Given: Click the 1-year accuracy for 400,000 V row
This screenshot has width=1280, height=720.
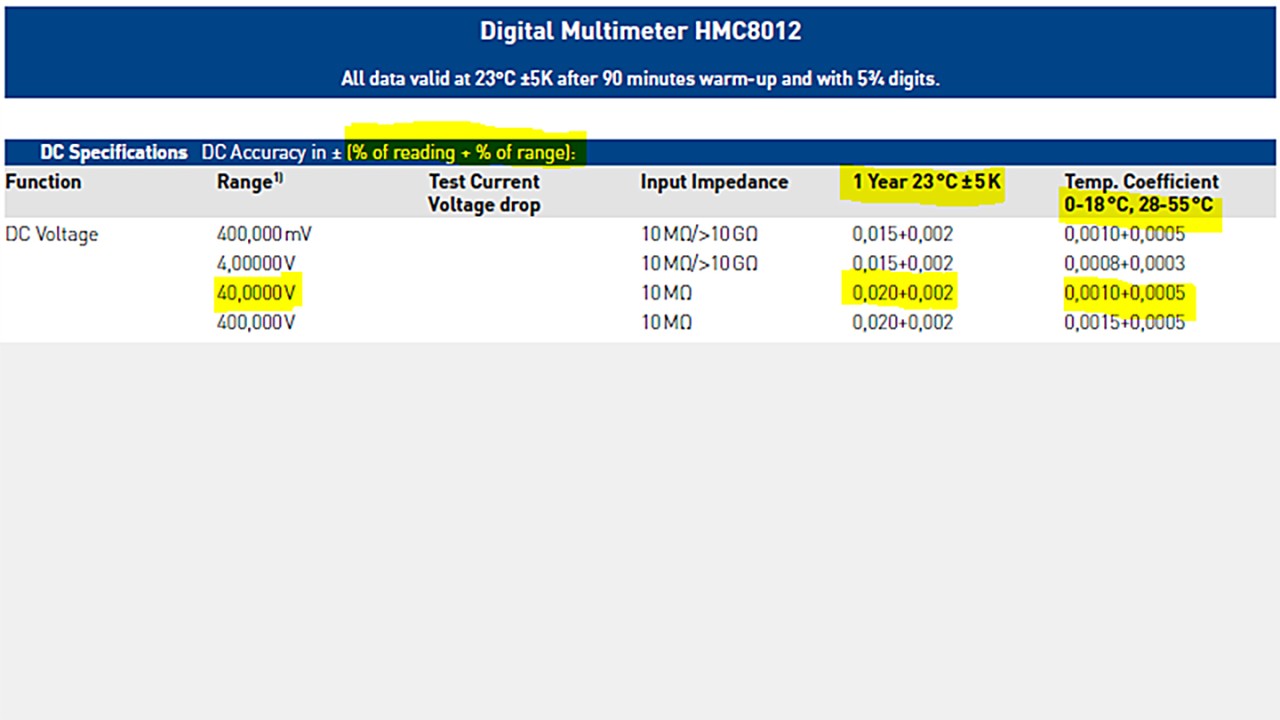Looking at the screenshot, I should coord(903,322).
